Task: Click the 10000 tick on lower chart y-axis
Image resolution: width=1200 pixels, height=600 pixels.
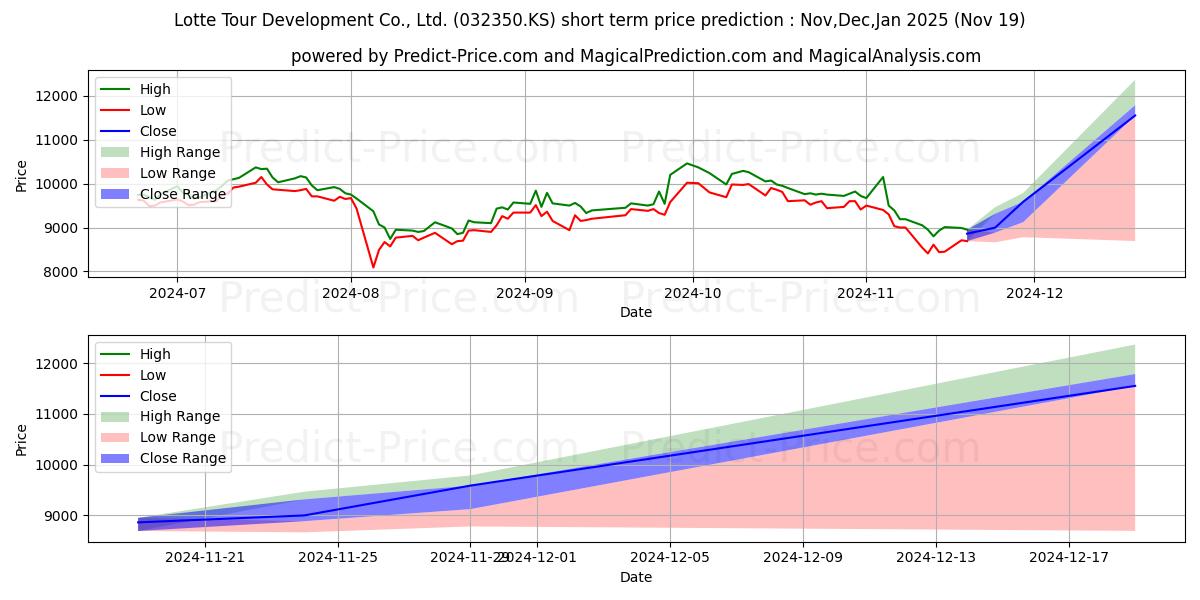Action: click(x=56, y=465)
